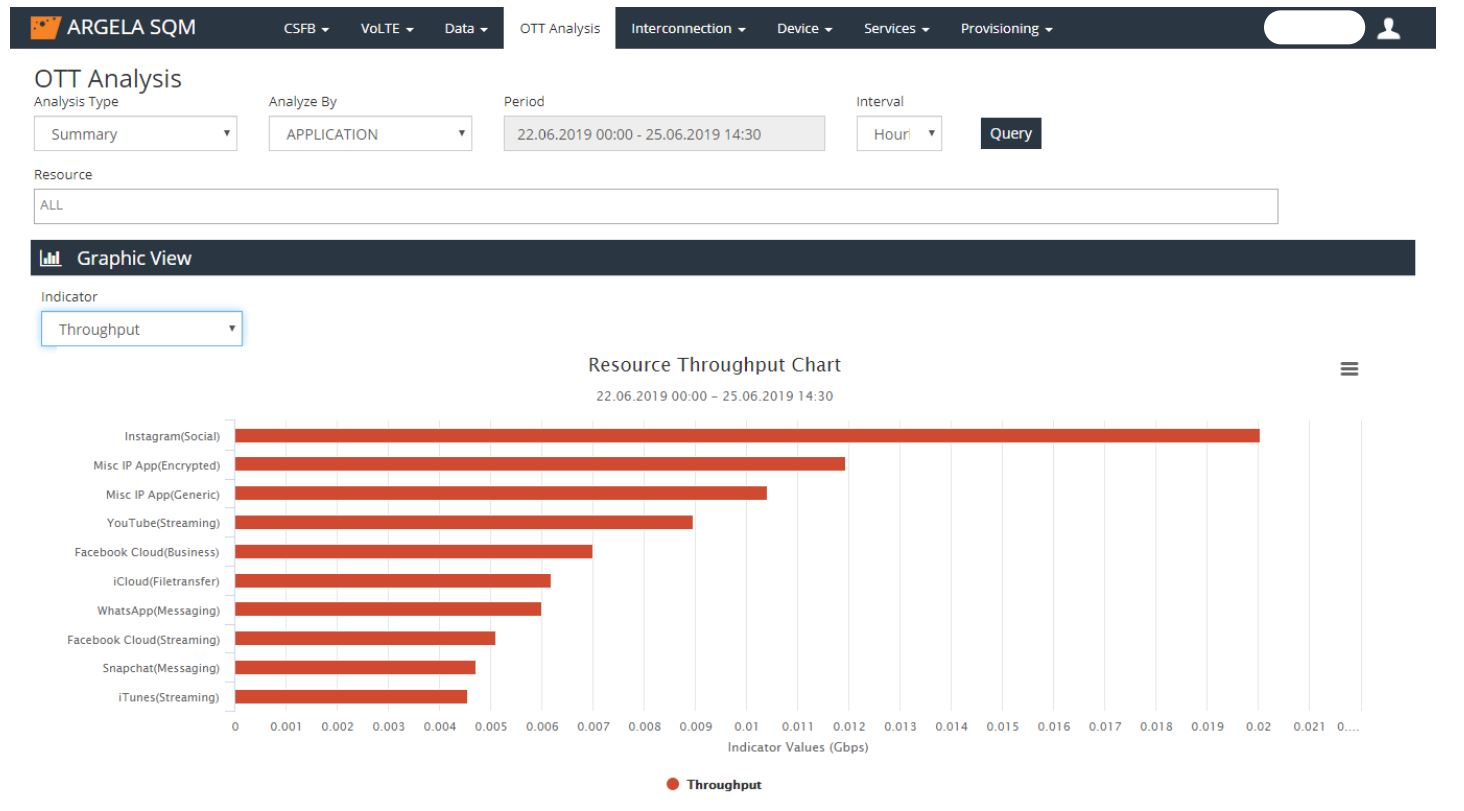
Task: Click the Instagram(Social) throughput bar
Action: pos(746,435)
